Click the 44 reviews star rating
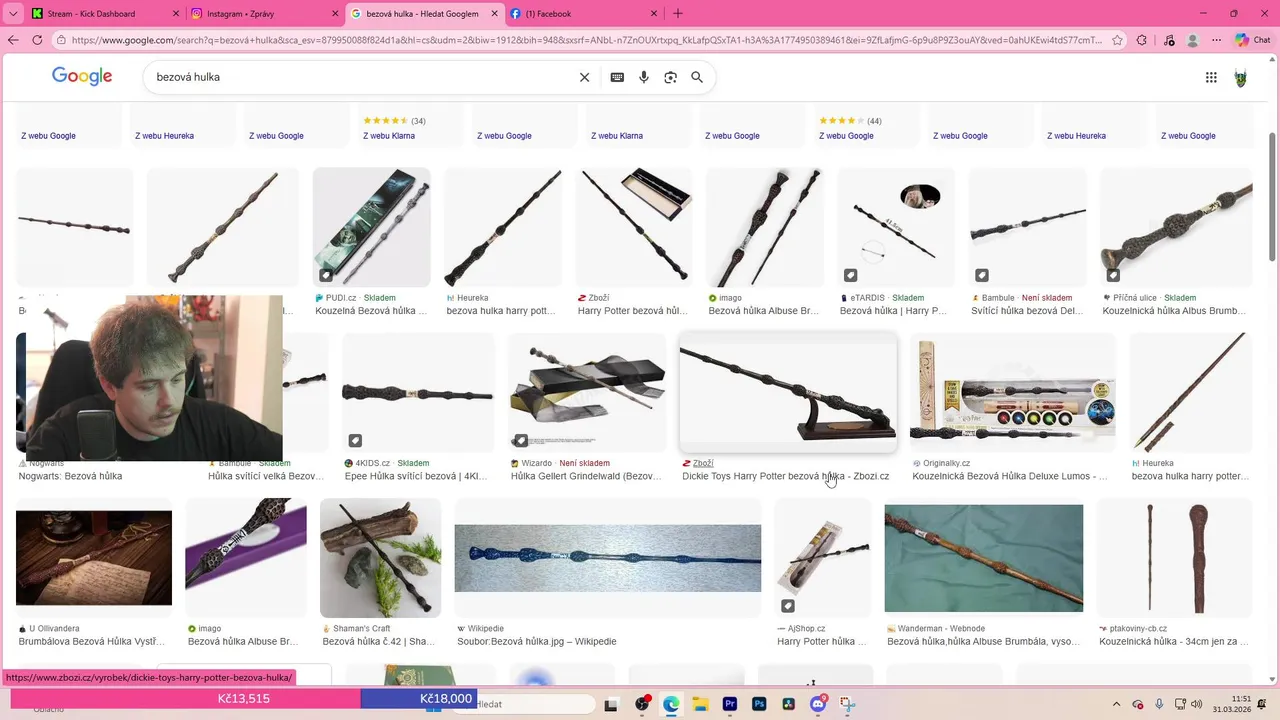Image resolution: width=1280 pixels, height=720 pixels. pyautogui.click(x=850, y=121)
